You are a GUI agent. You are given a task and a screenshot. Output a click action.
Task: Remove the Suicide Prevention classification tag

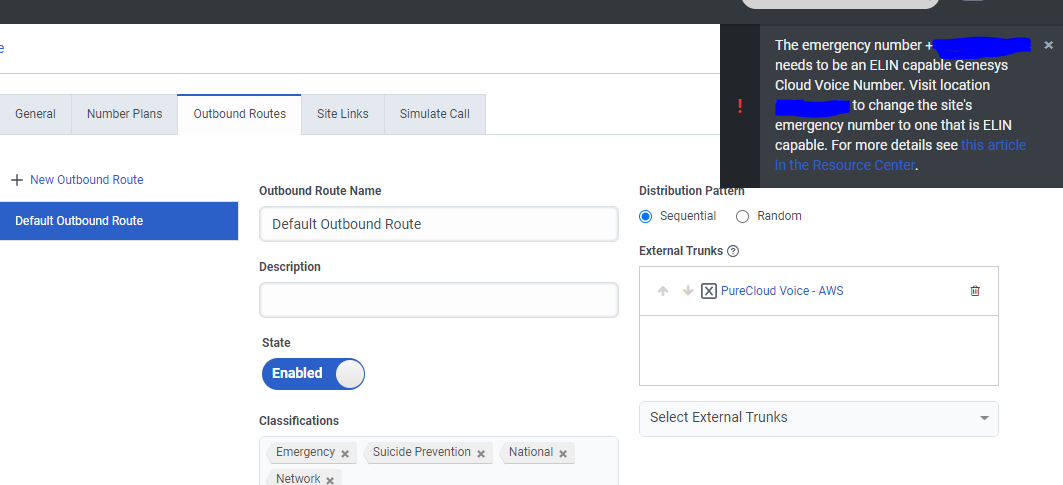click(x=481, y=453)
